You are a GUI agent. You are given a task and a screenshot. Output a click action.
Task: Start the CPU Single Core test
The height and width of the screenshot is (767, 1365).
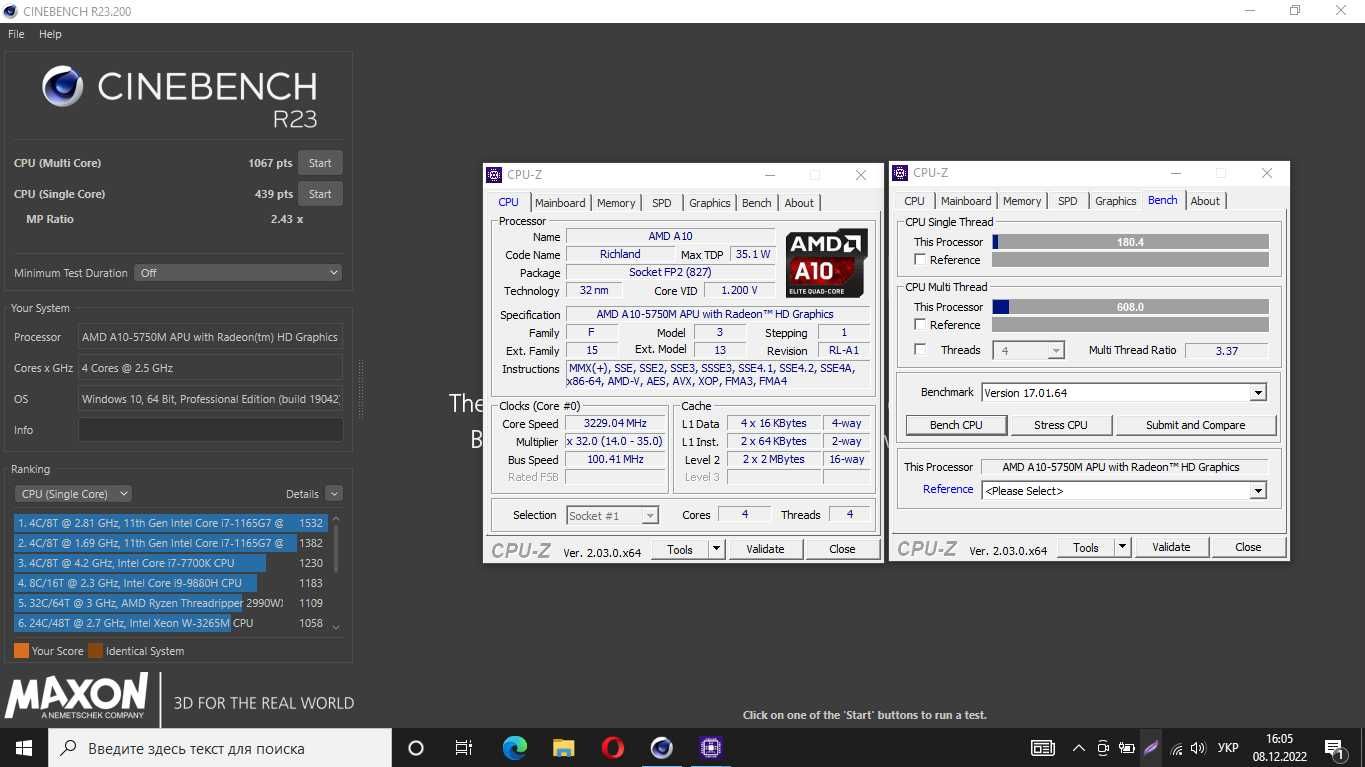point(320,194)
